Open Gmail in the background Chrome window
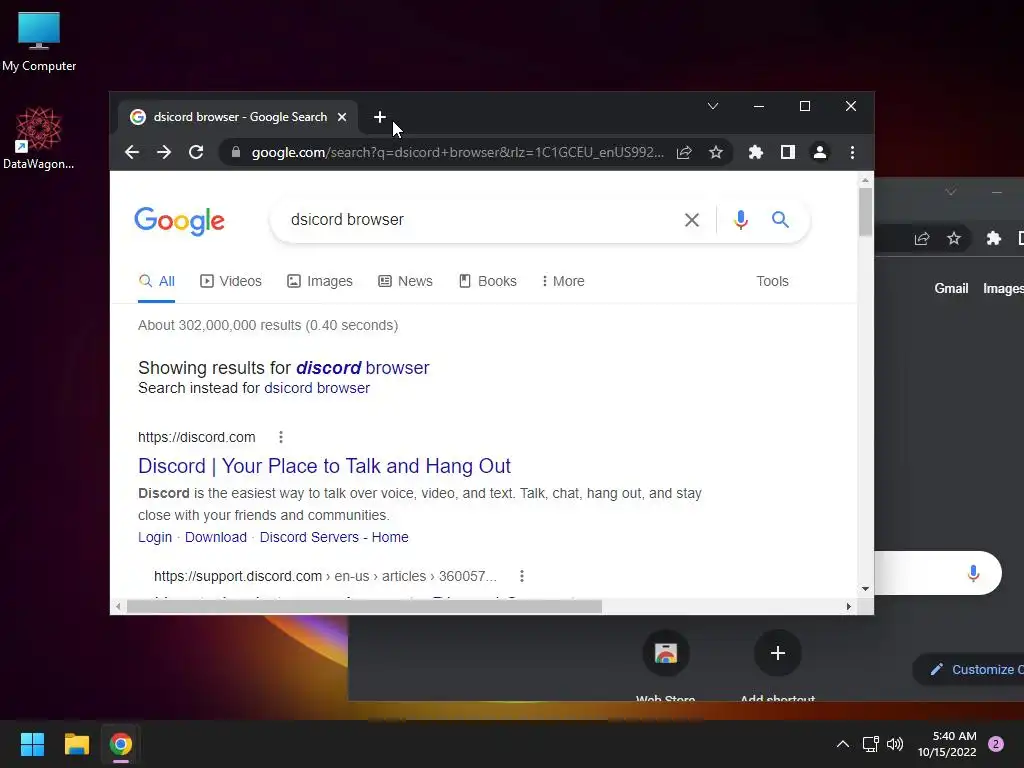 click(x=951, y=289)
